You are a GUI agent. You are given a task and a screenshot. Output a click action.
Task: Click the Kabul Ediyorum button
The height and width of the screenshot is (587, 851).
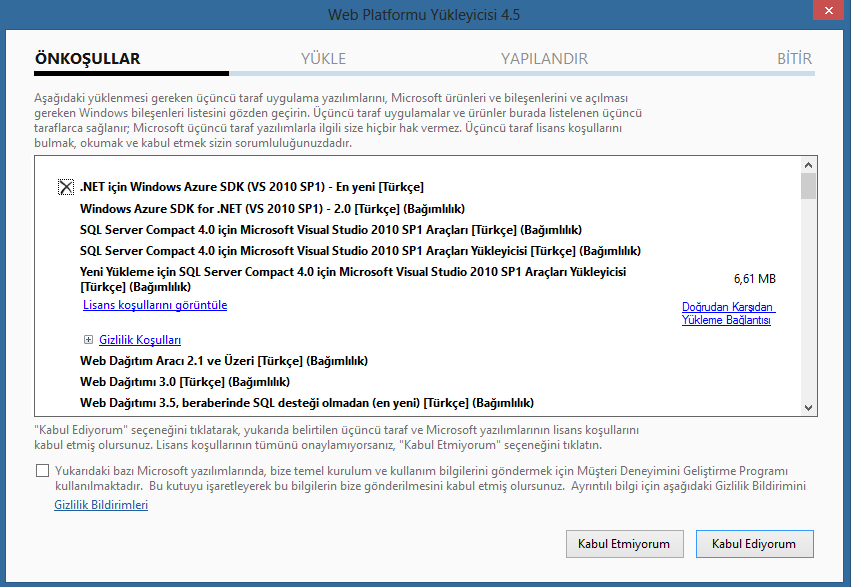(x=754, y=544)
